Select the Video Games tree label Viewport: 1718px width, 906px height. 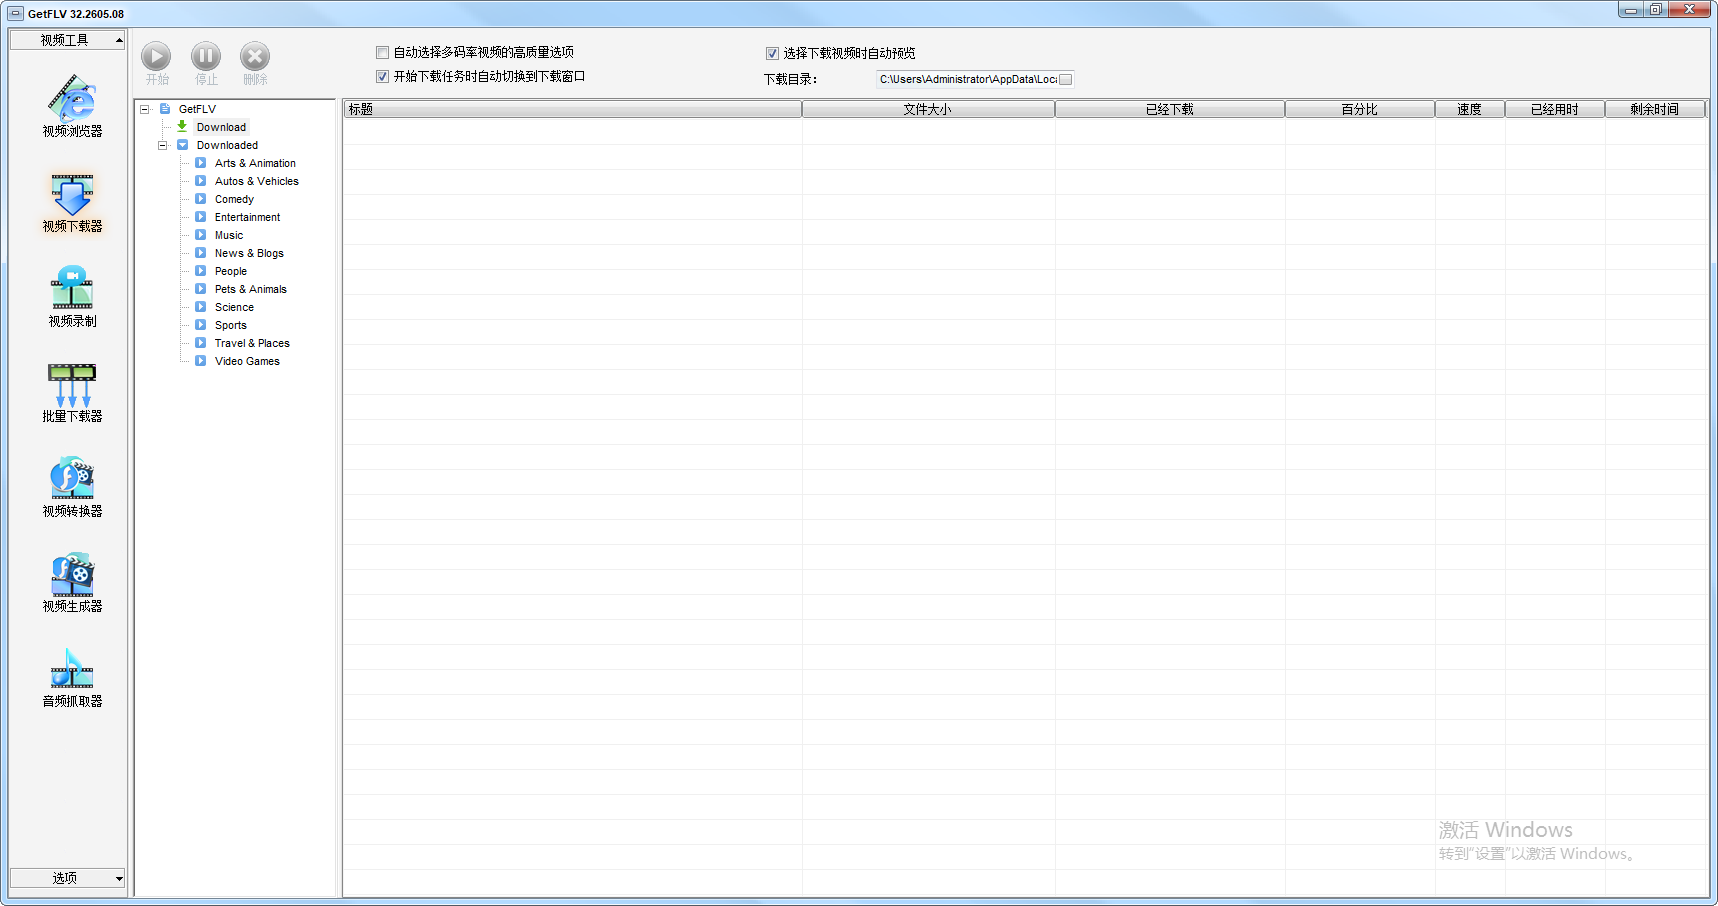[247, 361]
